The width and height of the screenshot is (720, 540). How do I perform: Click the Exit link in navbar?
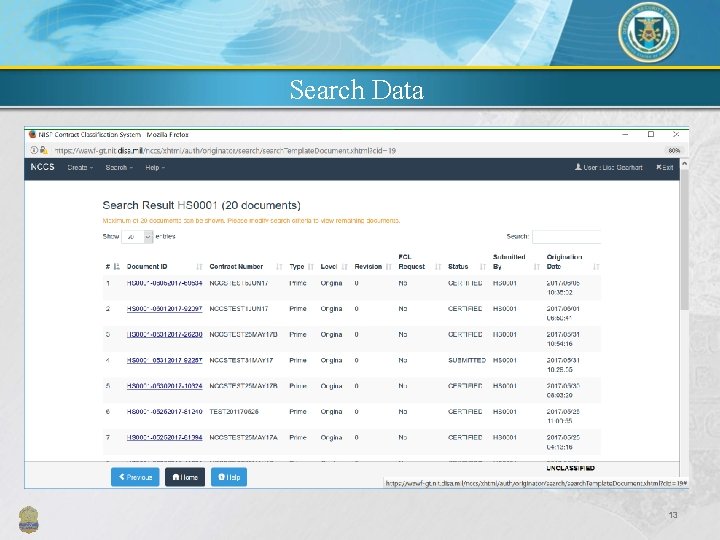click(x=664, y=168)
